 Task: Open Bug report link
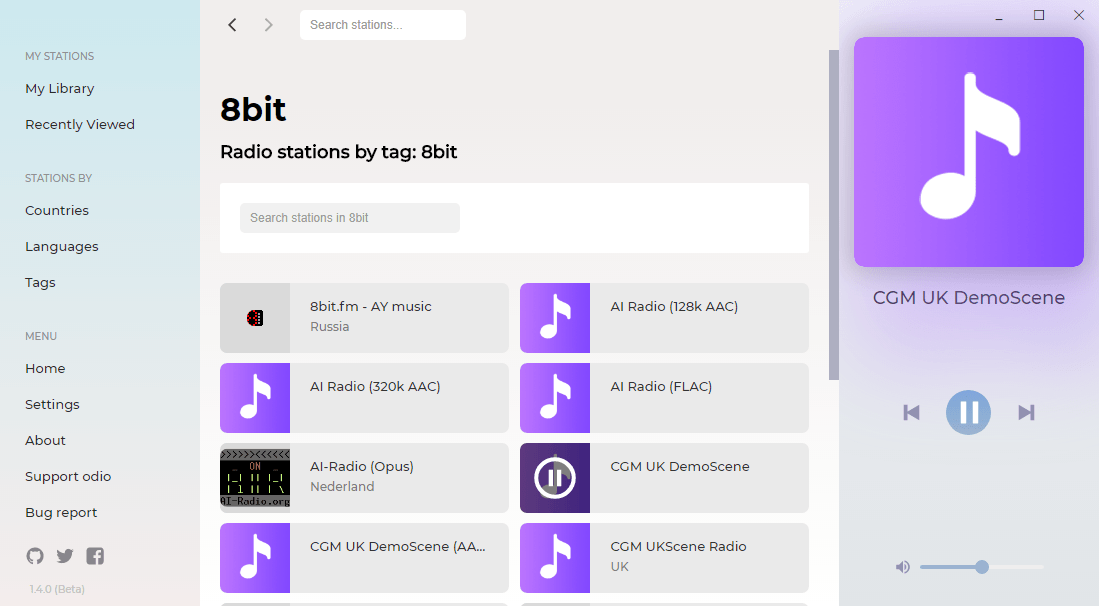click(x=61, y=512)
